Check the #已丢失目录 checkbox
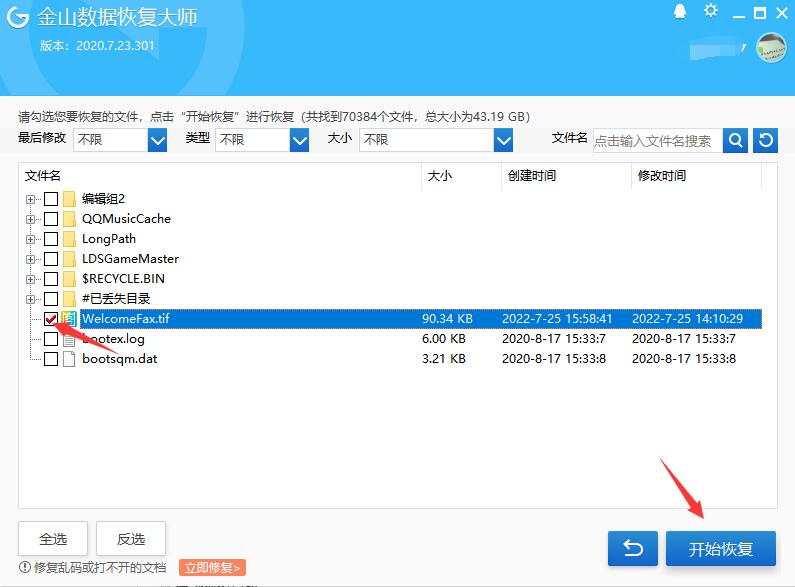Screen dimensions: 795x587 (x=51, y=299)
